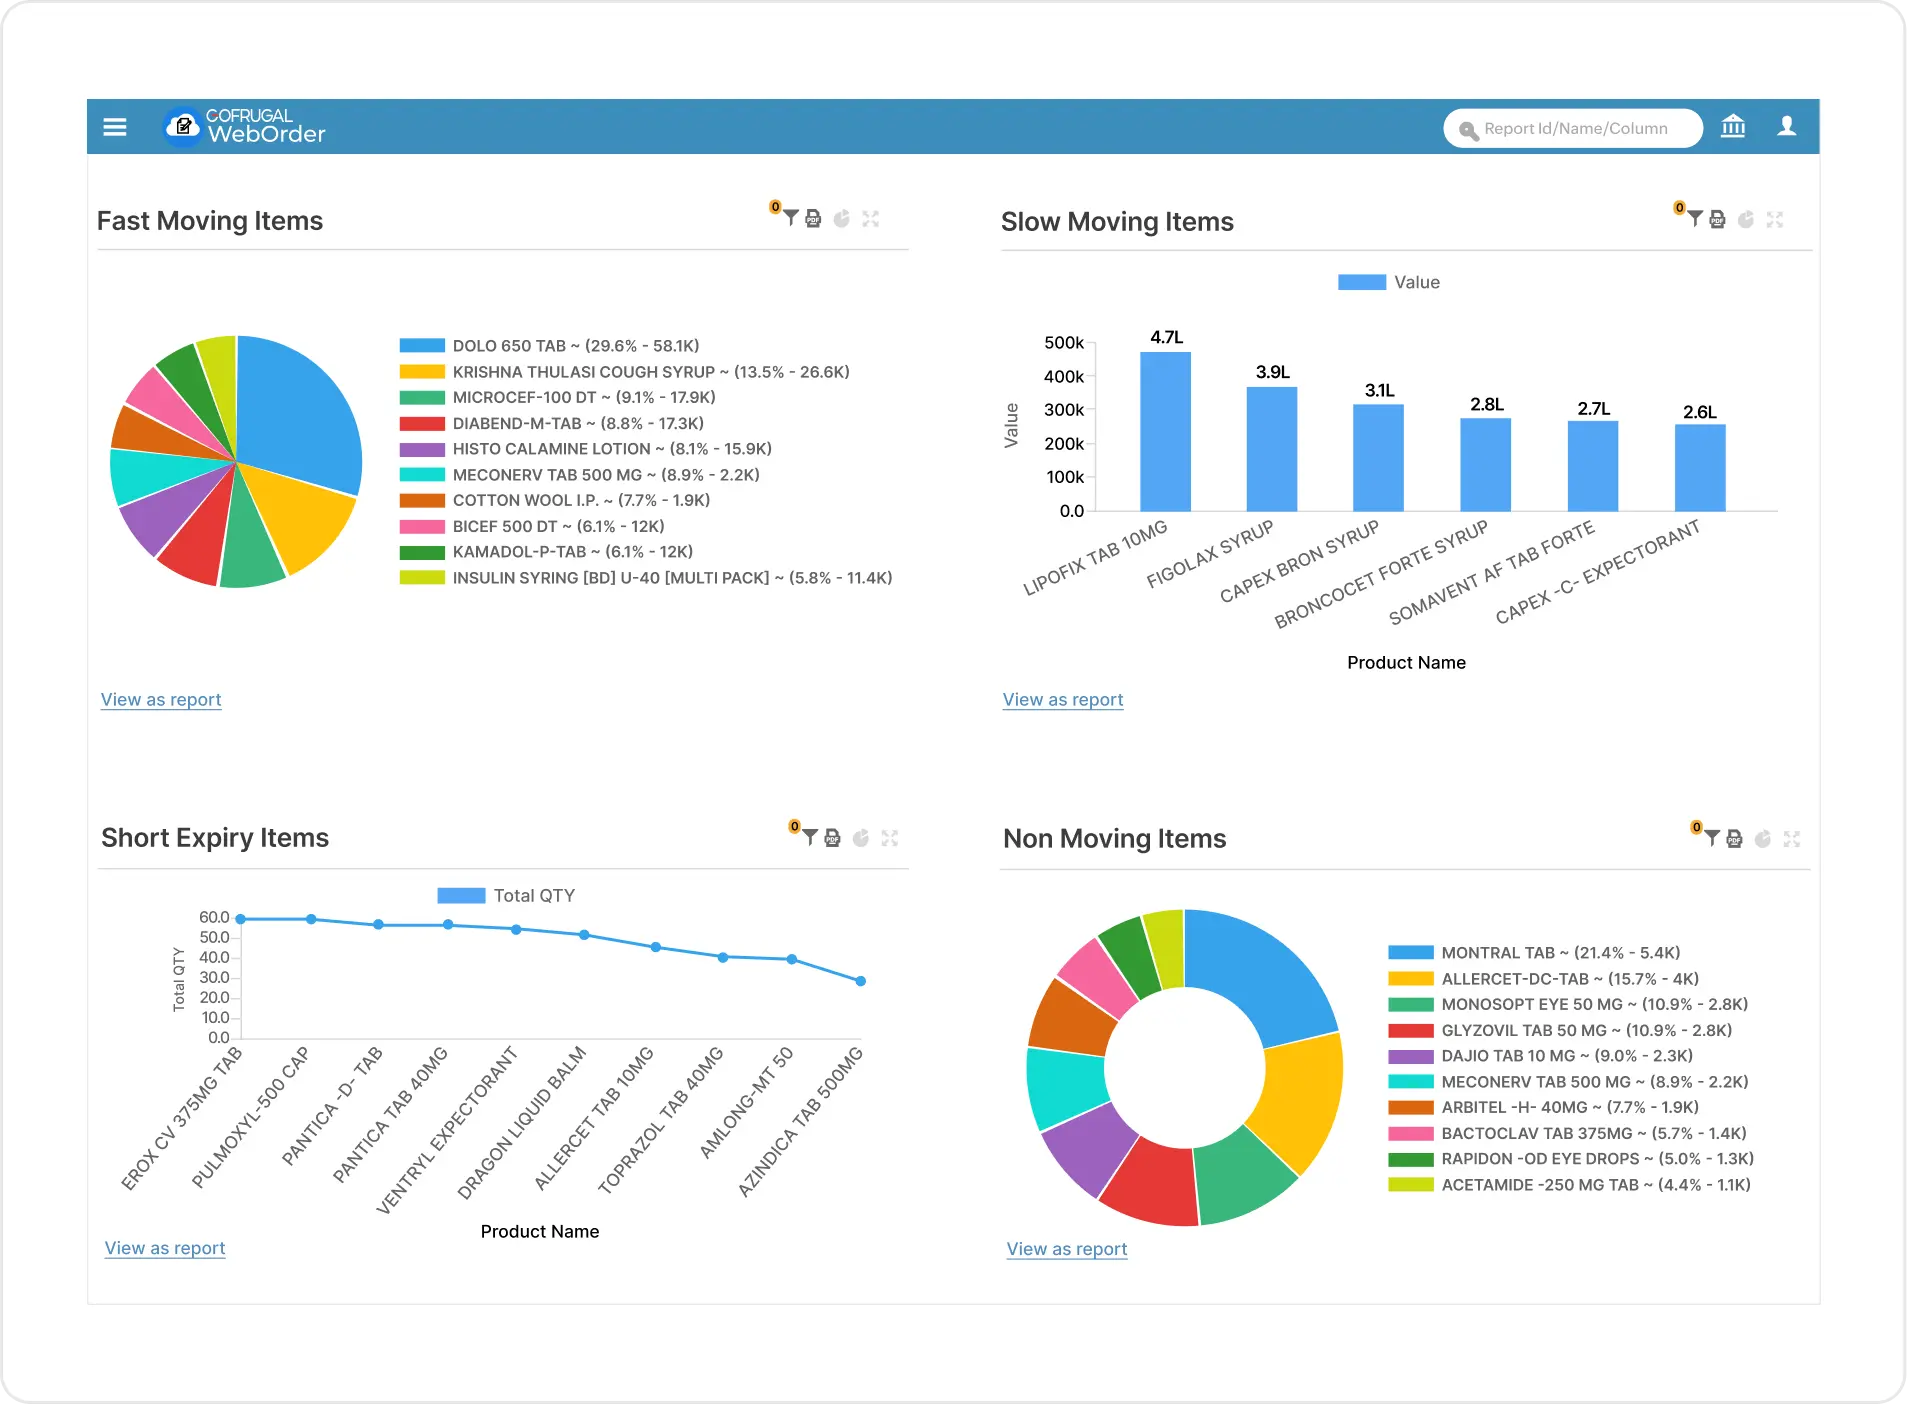Export Slow Moving Items as PDF
The height and width of the screenshot is (1404, 1907).
1718,220
